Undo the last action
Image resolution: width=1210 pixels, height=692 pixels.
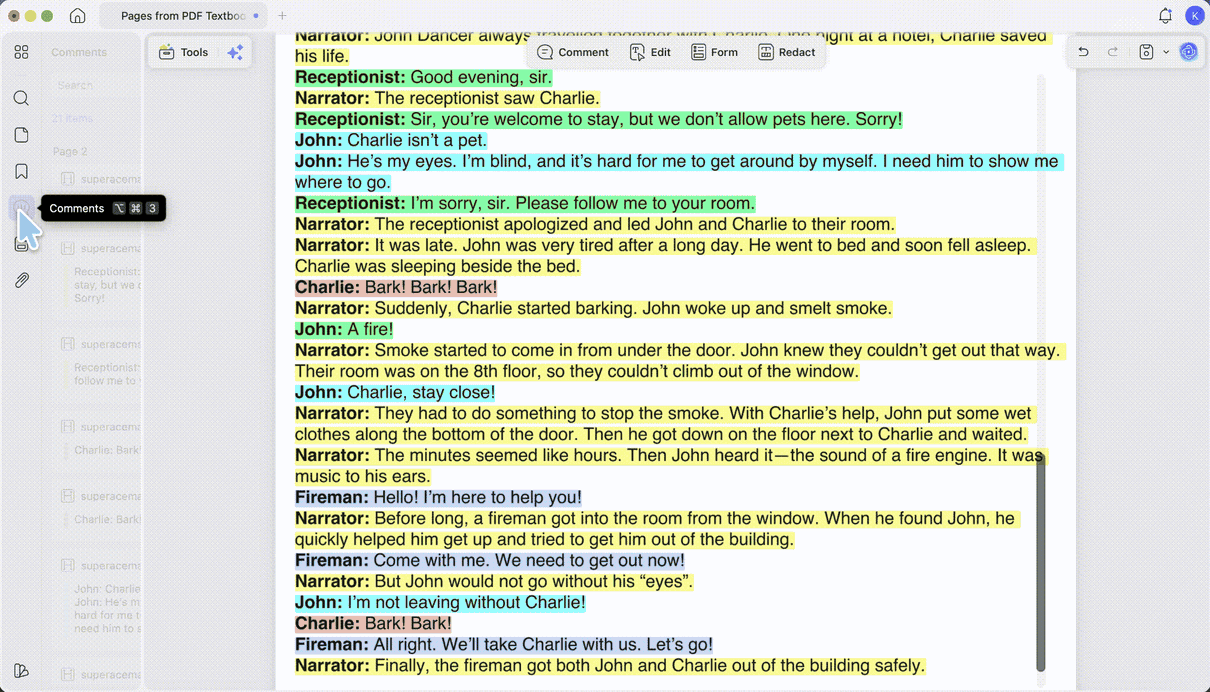1083,52
